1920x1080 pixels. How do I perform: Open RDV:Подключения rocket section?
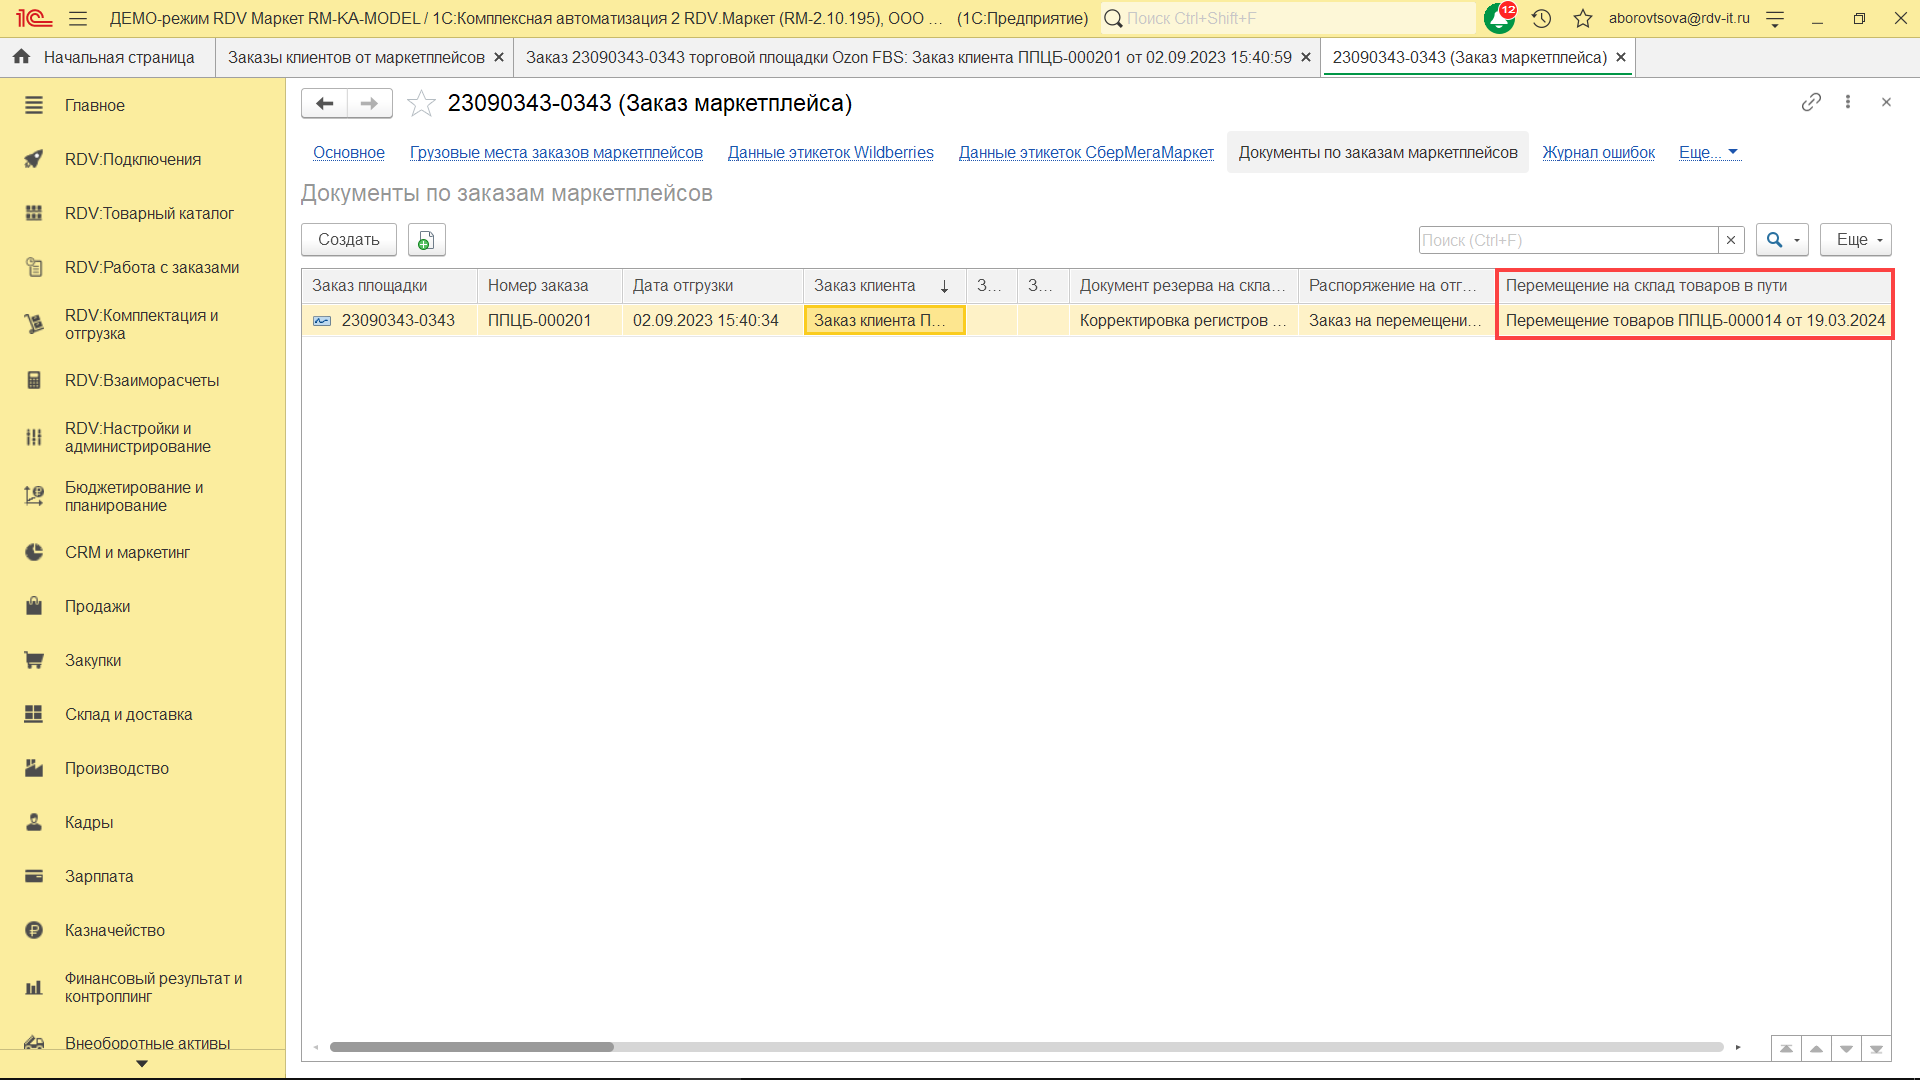click(x=133, y=159)
